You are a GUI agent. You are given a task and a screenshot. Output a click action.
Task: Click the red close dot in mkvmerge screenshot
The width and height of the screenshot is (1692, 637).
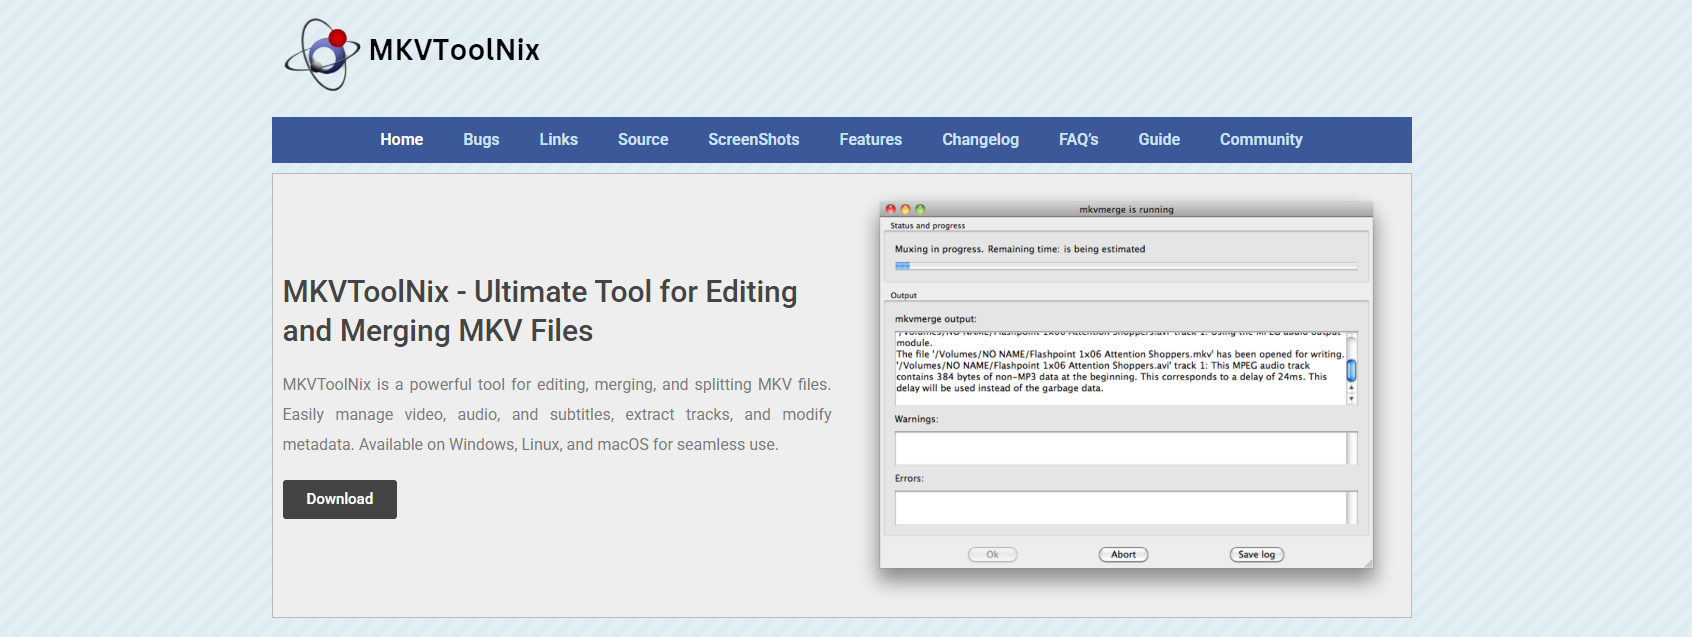point(890,210)
